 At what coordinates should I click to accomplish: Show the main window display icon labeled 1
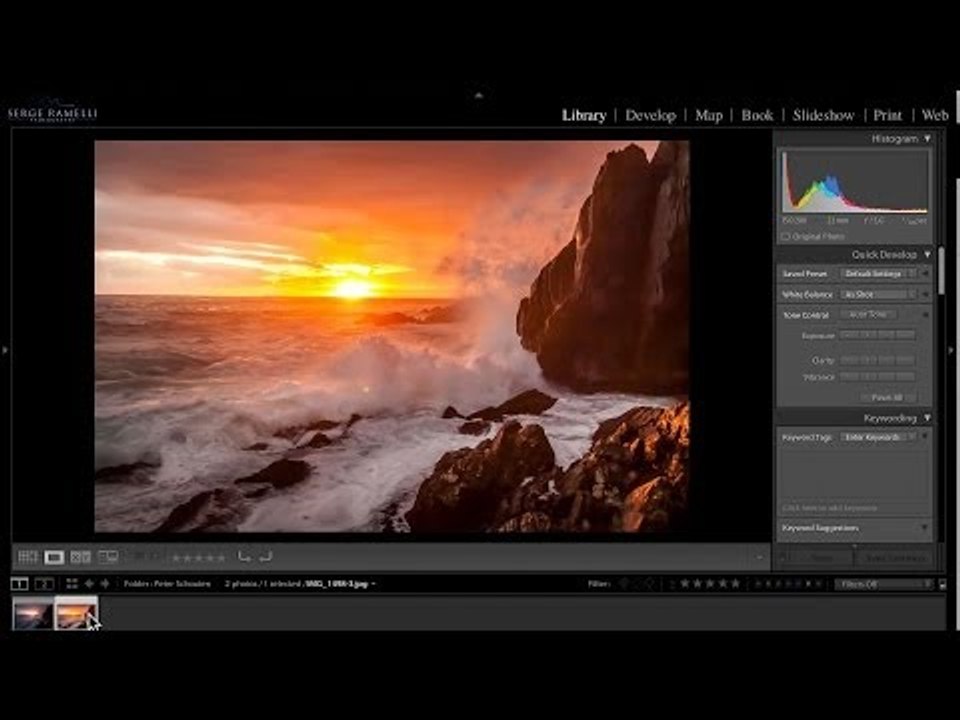(20, 583)
